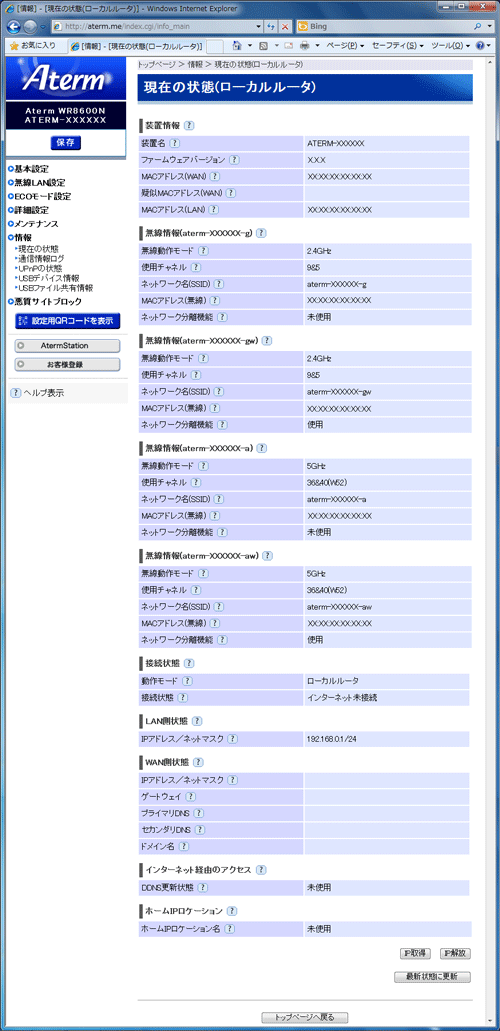Open help icon beside プライマリDNS

(201, 813)
